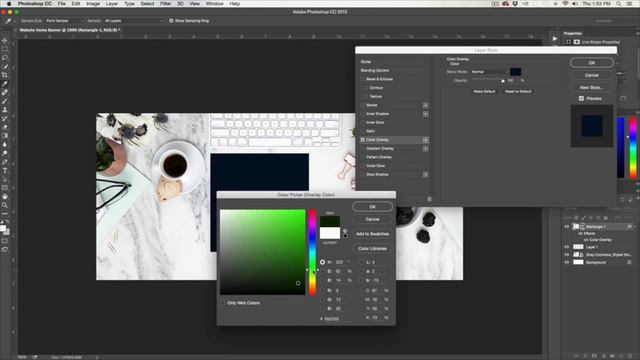
Task: Click New Style button
Action: click(x=591, y=87)
